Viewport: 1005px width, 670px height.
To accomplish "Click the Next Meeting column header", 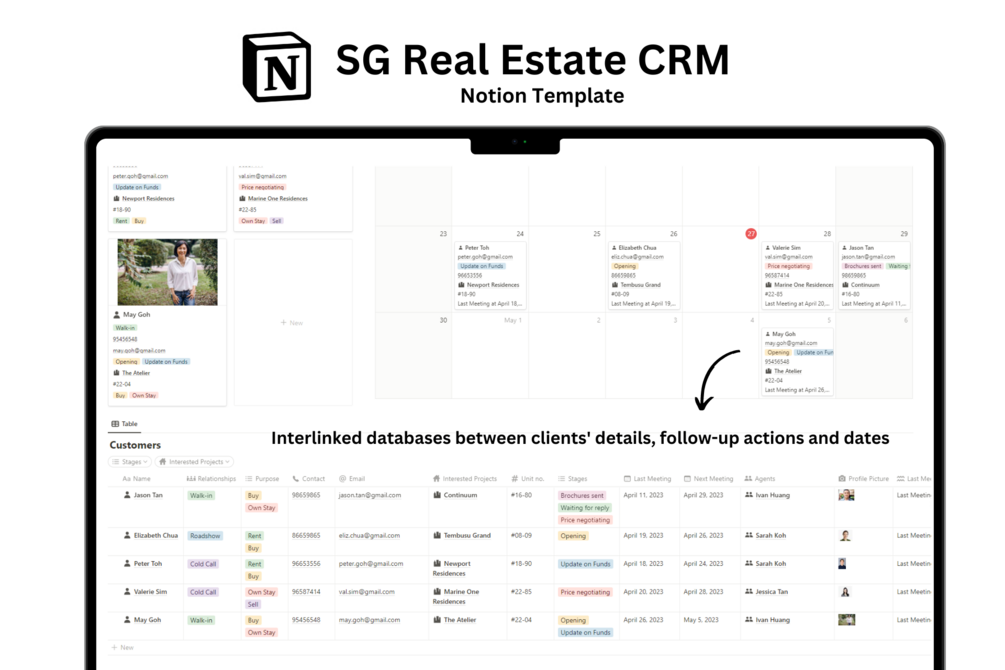I will [x=708, y=479].
